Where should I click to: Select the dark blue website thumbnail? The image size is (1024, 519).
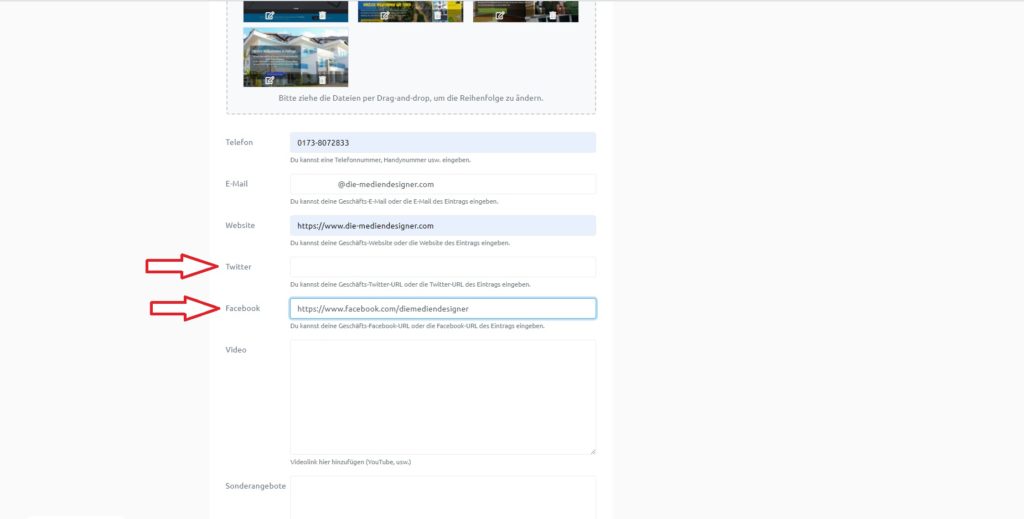point(295,8)
